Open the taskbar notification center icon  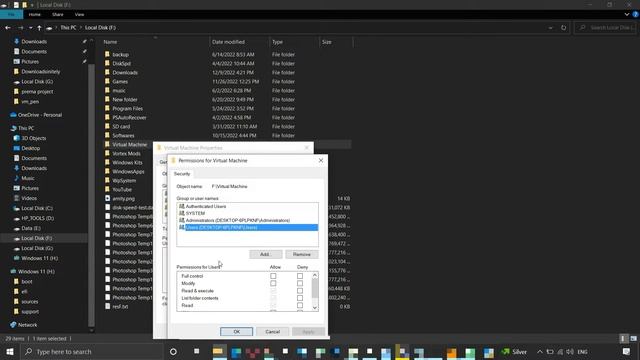point(626,351)
